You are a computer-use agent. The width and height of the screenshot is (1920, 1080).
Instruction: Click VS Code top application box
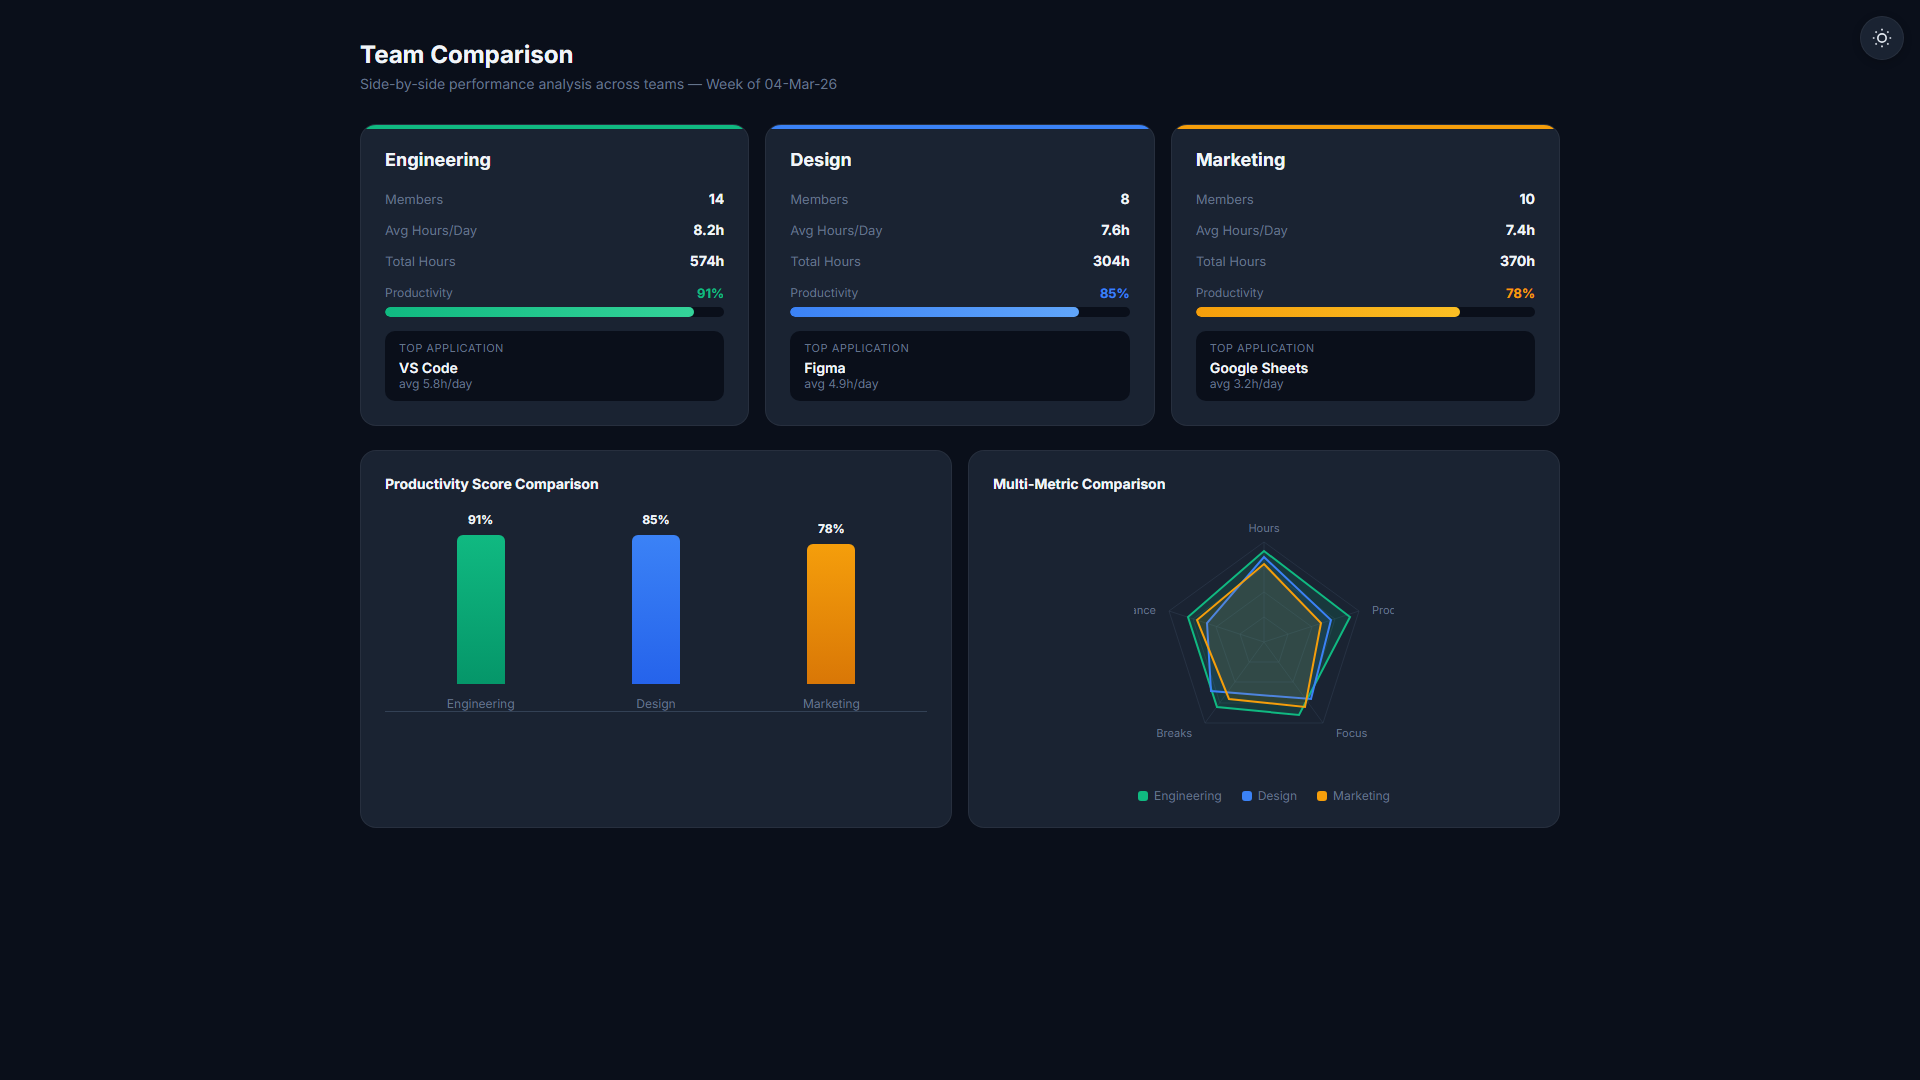[x=554, y=366]
